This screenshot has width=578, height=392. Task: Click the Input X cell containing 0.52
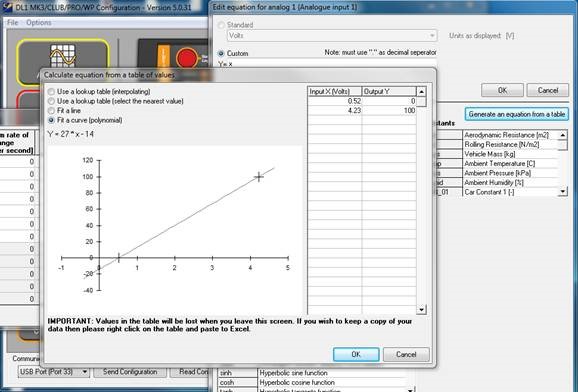(335, 101)
